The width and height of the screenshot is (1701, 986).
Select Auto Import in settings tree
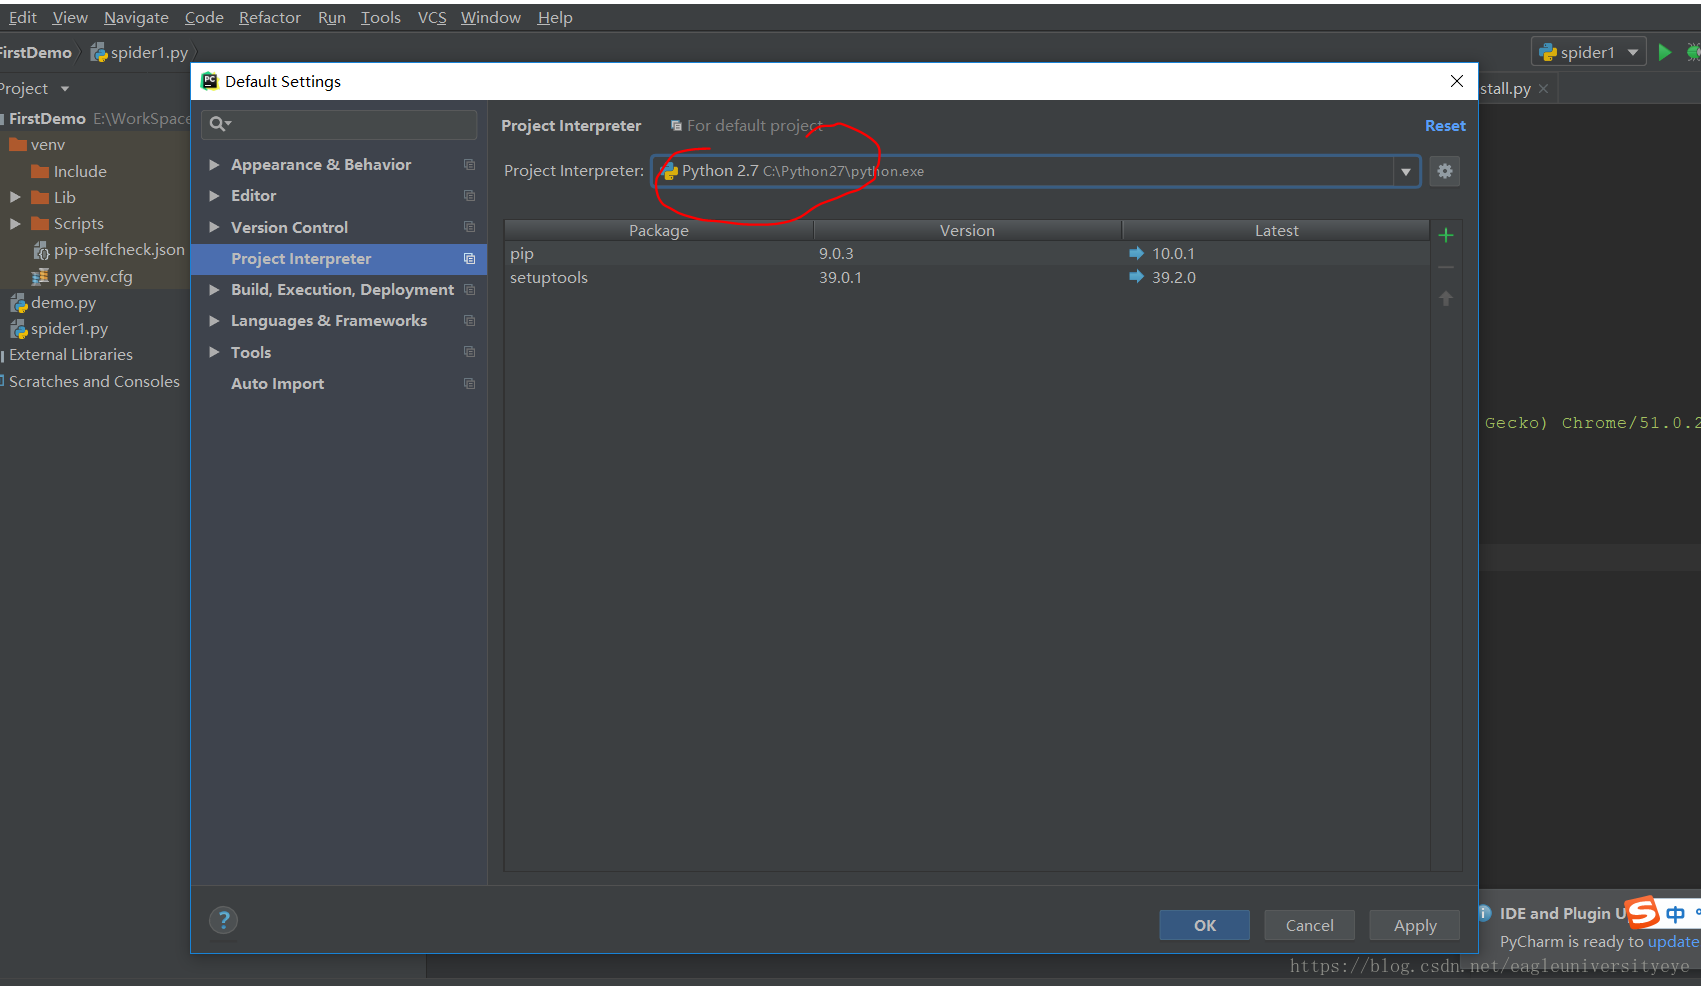coord(339,384)
